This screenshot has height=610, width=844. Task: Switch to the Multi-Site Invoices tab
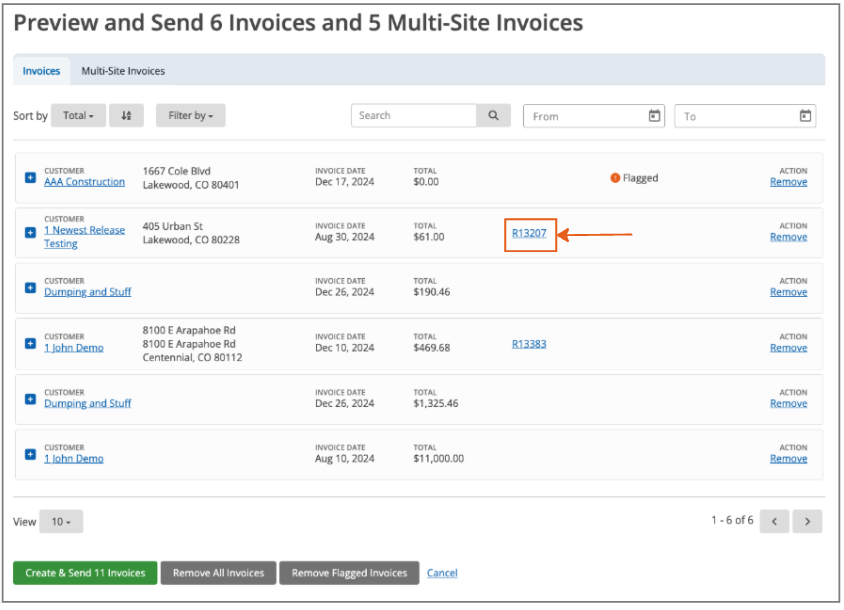coord(123,71)
